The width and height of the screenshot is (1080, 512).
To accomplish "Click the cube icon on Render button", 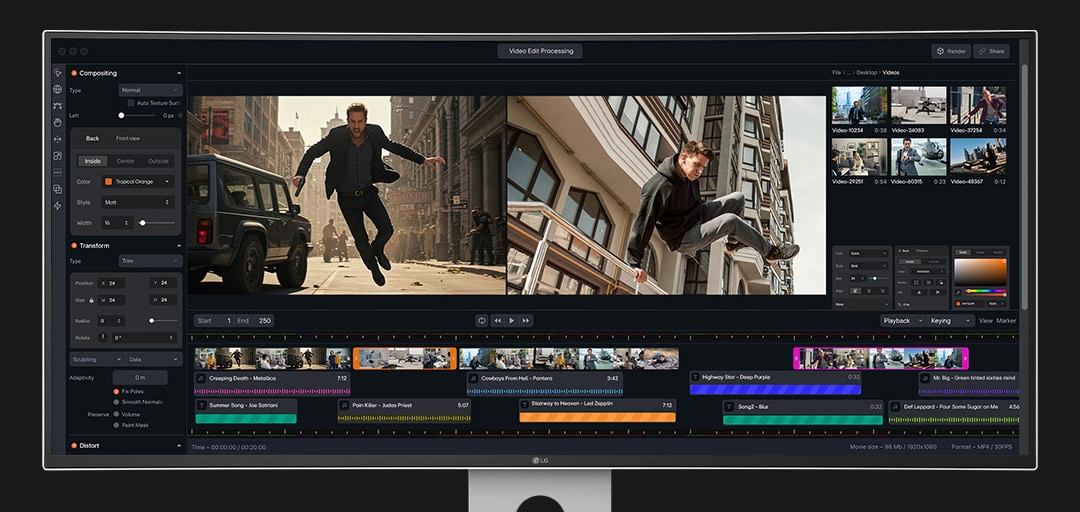I will pyautogui.click(x=939, y=51).
